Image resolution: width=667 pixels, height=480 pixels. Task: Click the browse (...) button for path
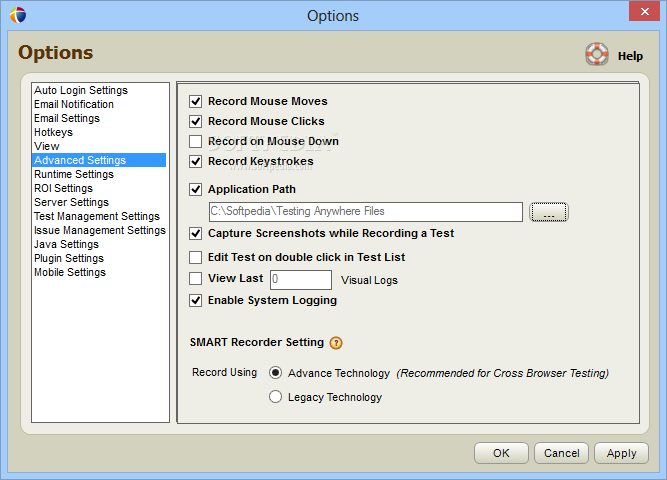[549, 212]
